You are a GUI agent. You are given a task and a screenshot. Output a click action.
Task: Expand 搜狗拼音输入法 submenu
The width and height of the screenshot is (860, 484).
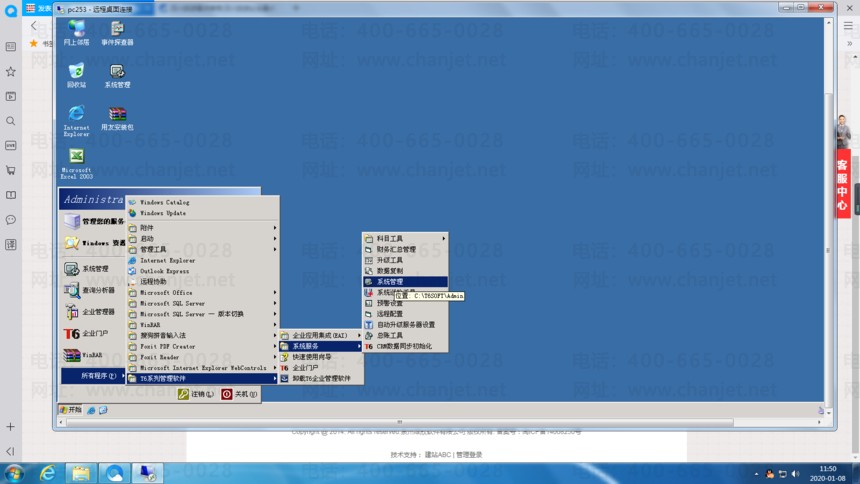202,335
